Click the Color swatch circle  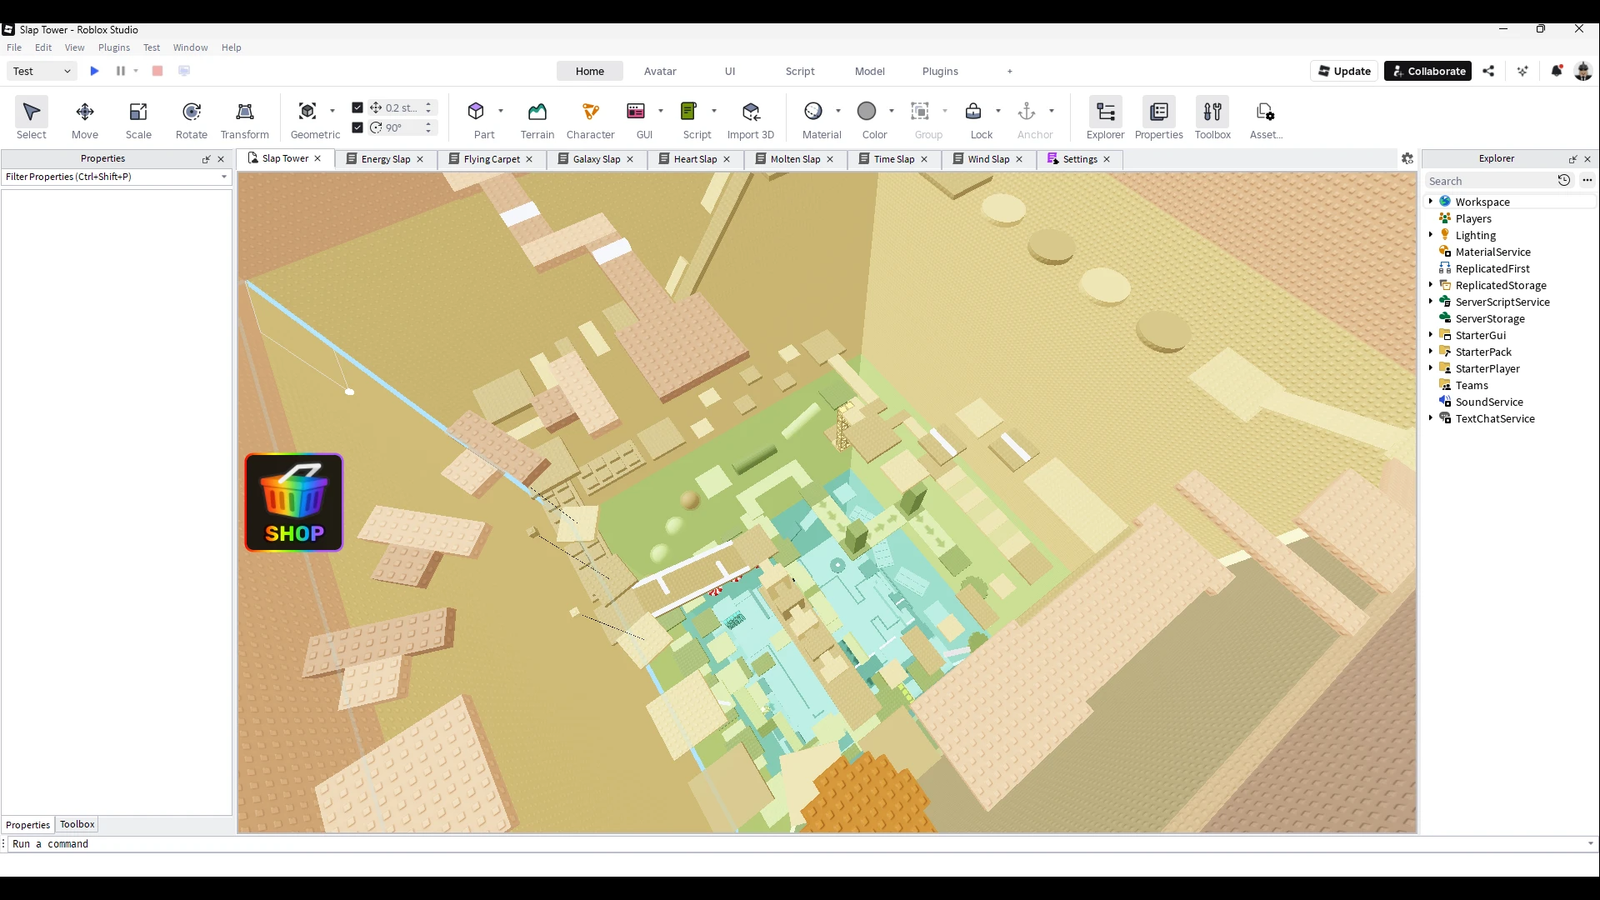tap(867, 112)
